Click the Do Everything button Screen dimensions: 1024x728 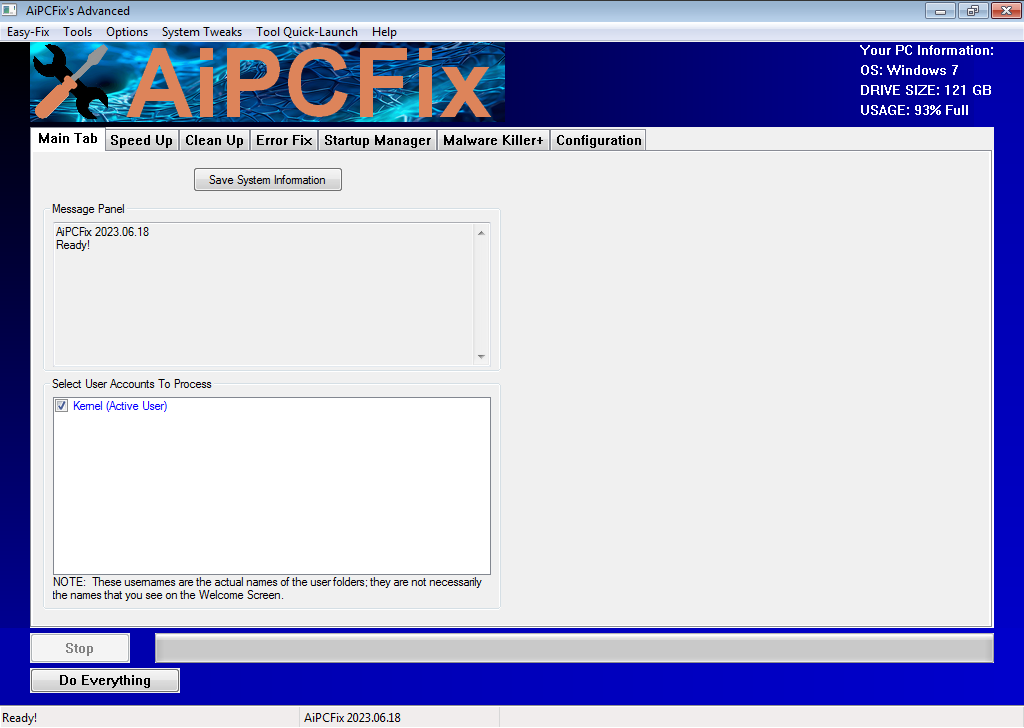105,680
